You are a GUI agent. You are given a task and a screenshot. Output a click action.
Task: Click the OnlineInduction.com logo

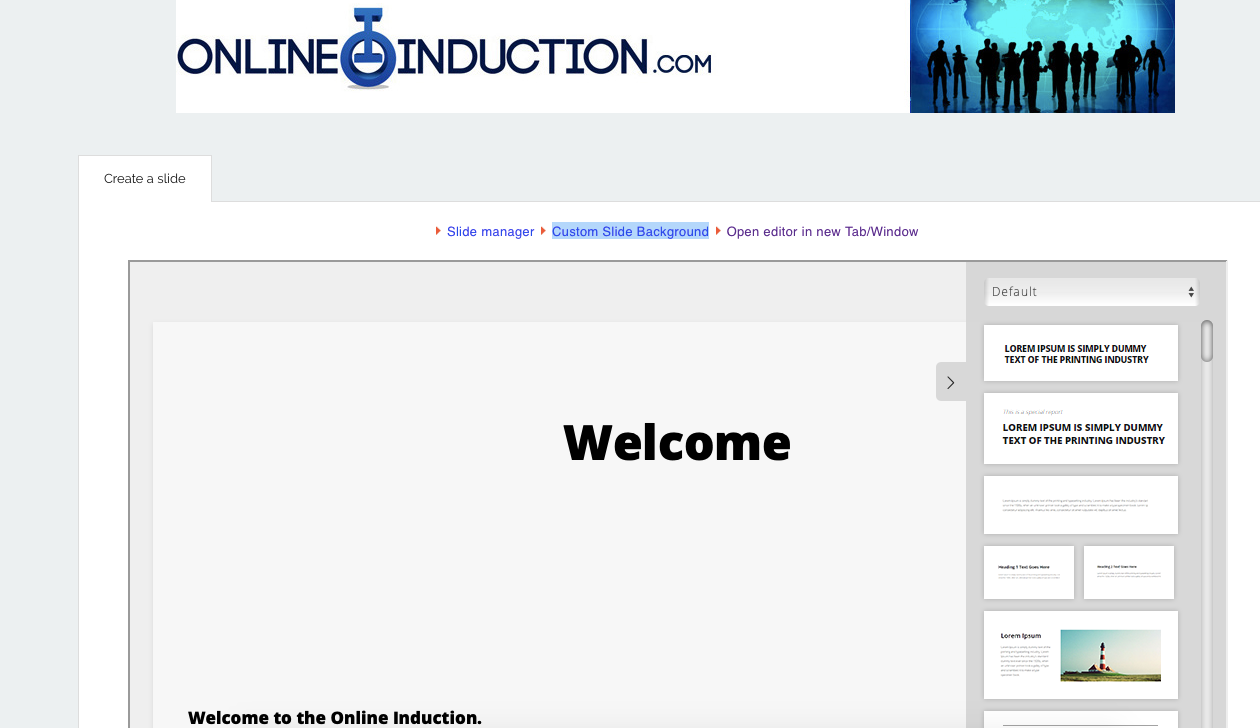click(444, 49)
